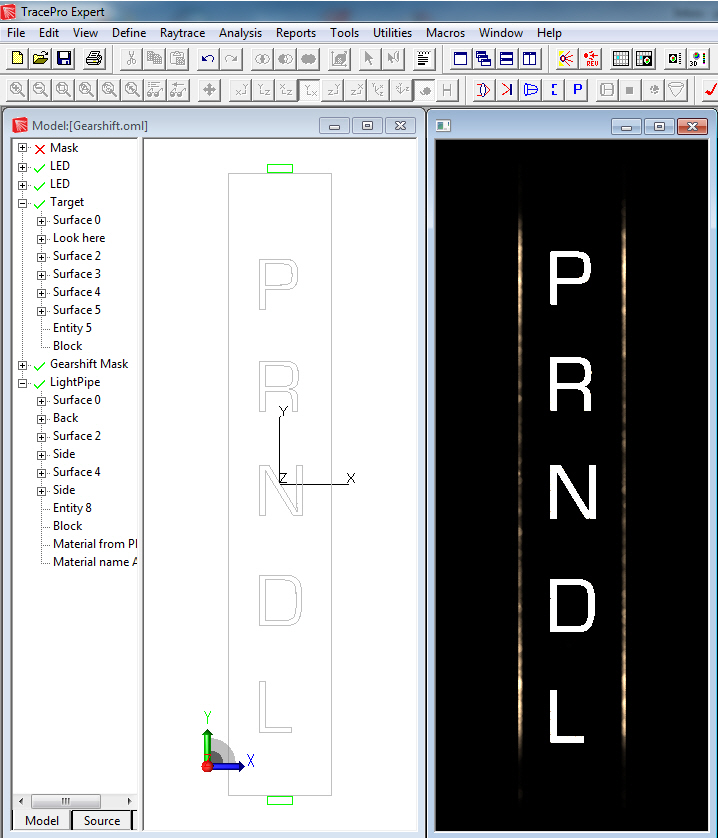Toggle the green check on first LED

pos(40,168)
